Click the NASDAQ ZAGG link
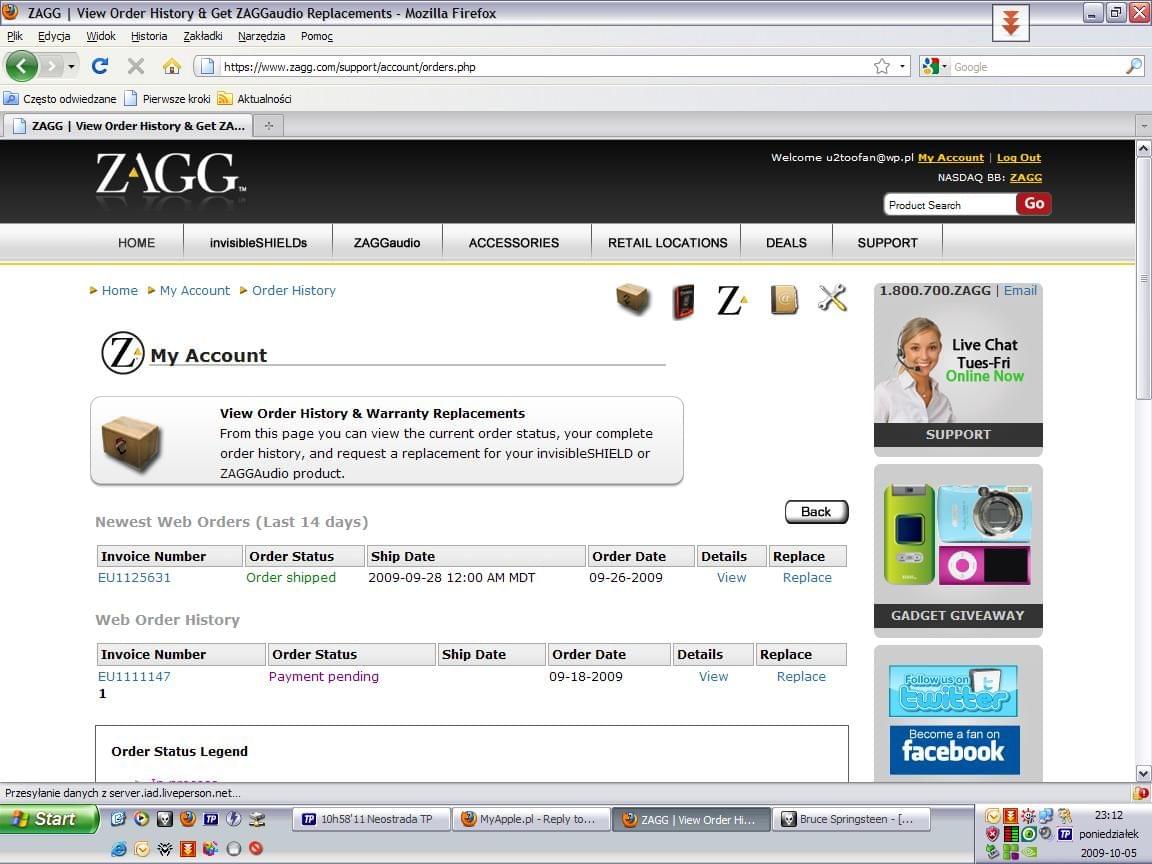Image resolution: width=1152 pixels, height=864 pixels. coord(1026,177)
